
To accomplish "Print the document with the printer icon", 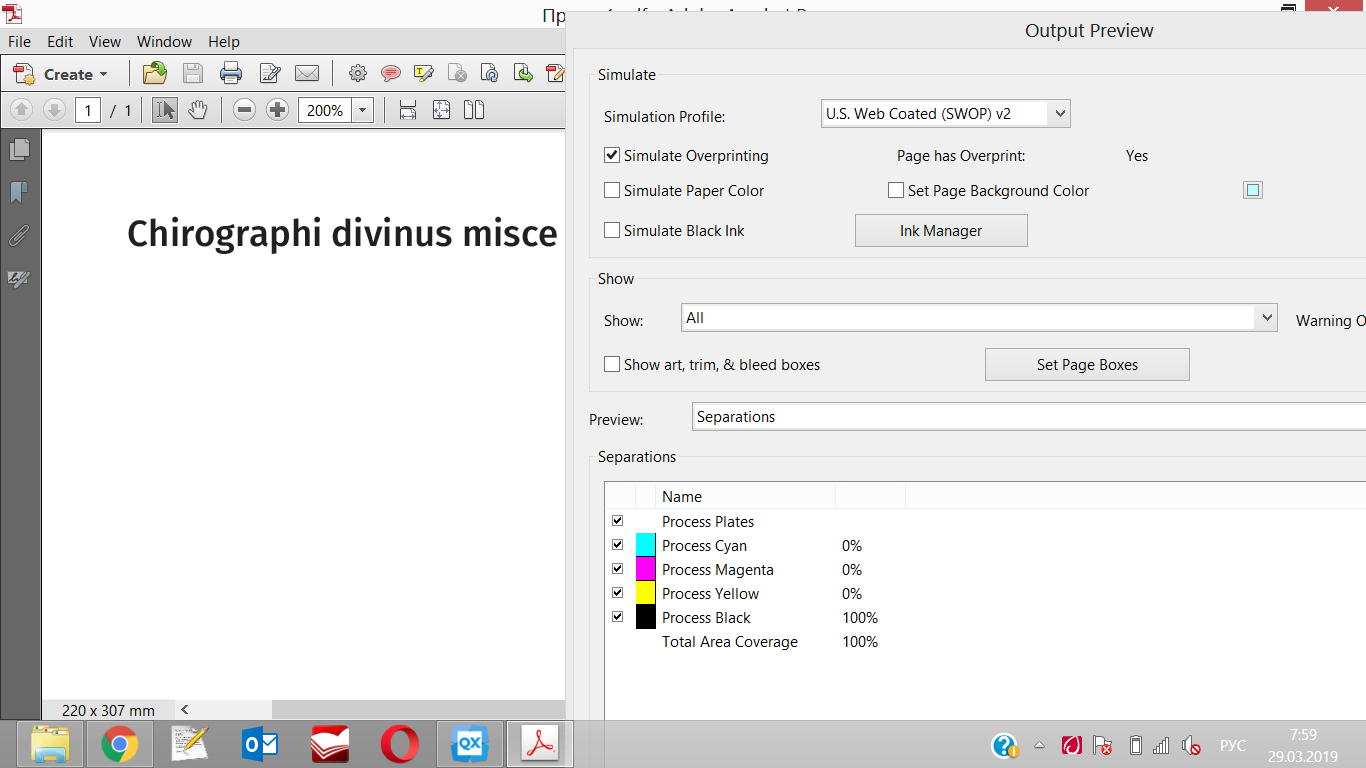I will coord(231,73).
